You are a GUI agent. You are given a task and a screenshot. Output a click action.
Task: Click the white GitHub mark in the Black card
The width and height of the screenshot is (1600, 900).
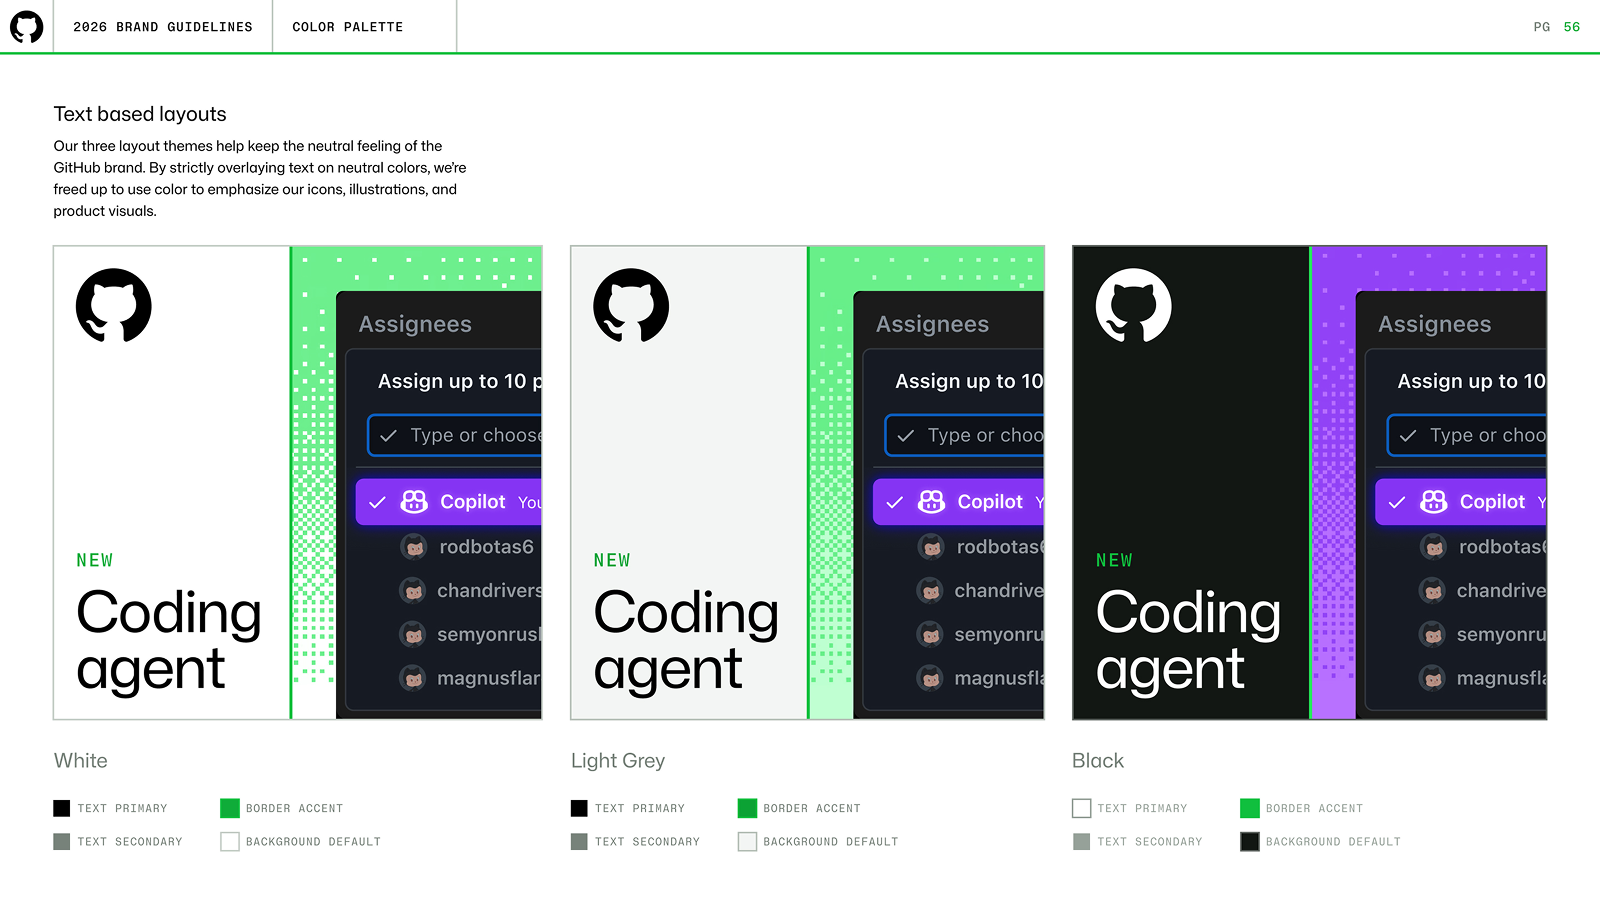coord(1133,306)
